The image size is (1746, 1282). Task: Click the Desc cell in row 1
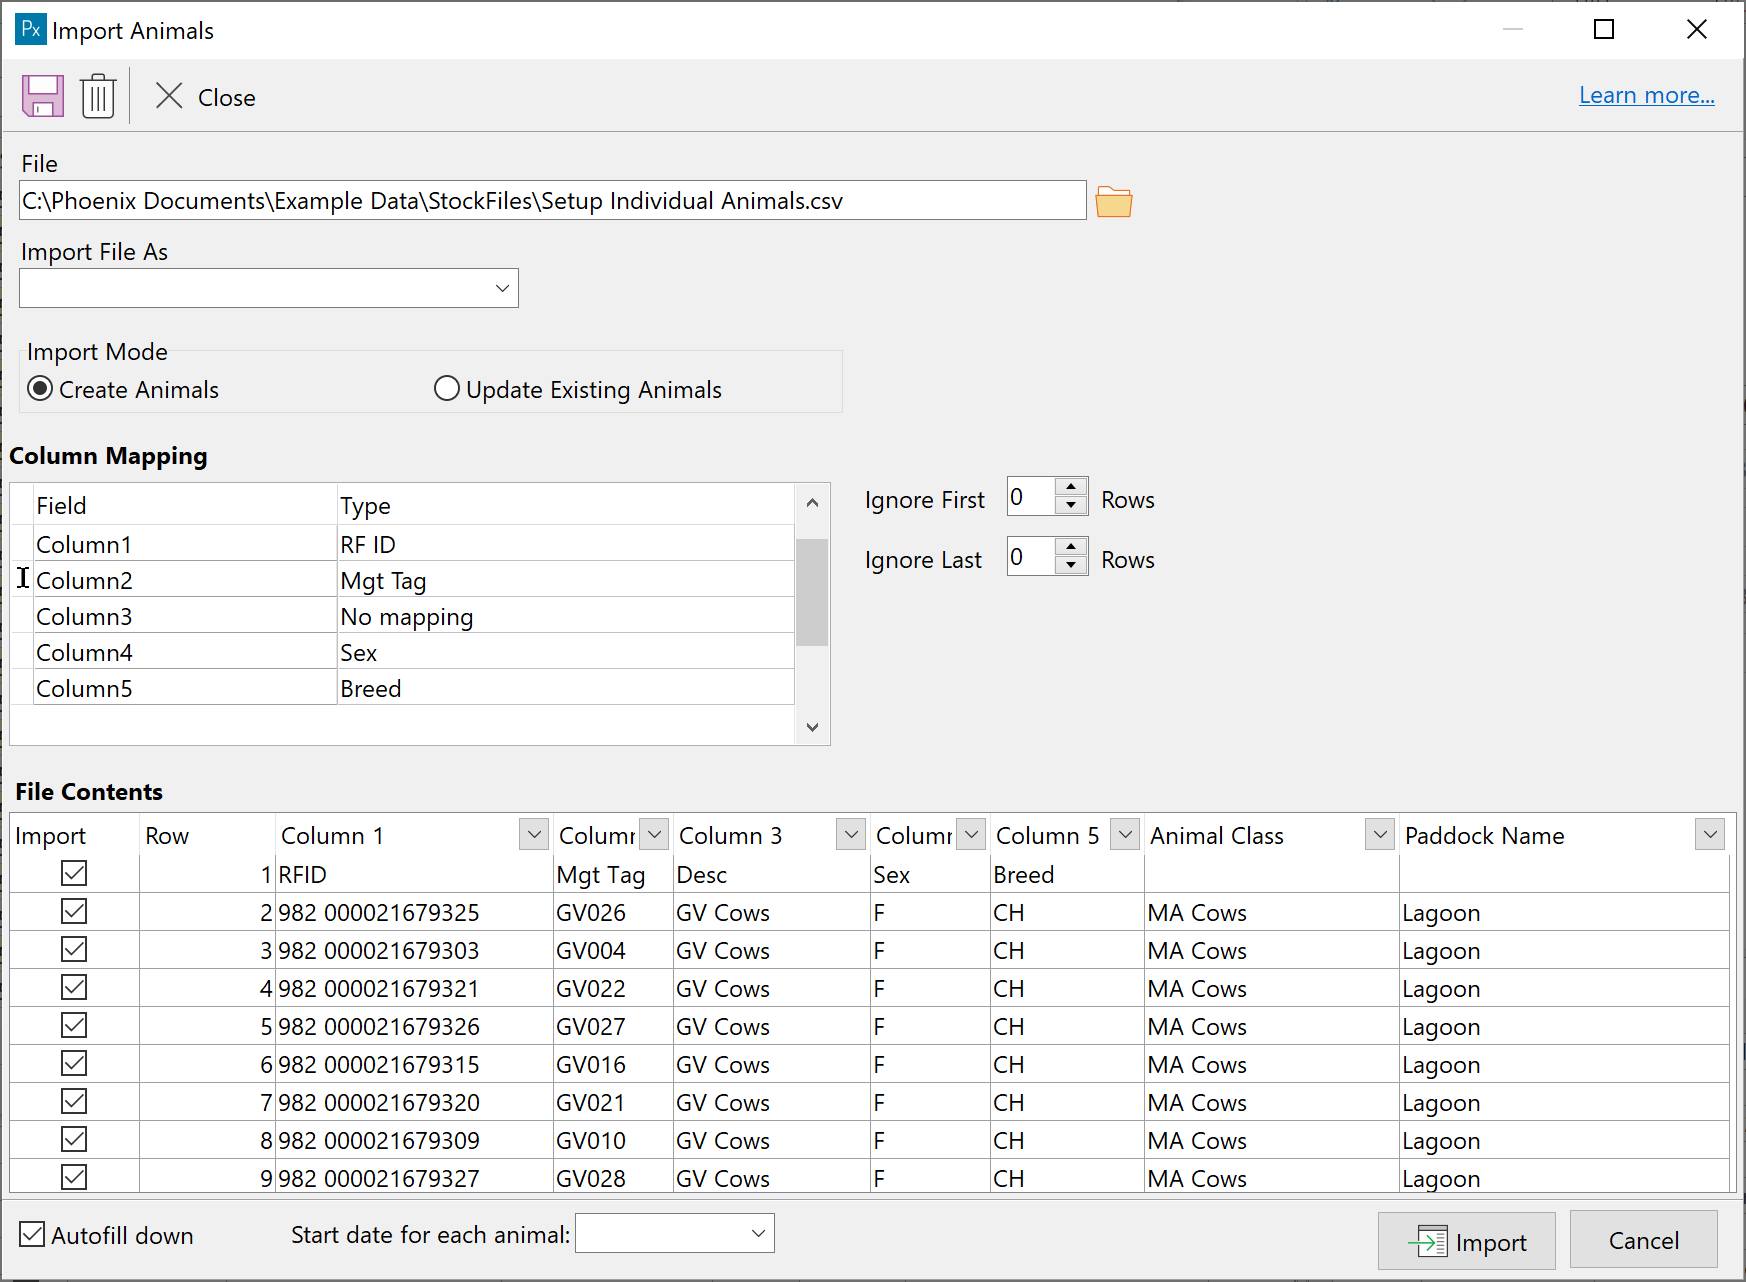click(x=771, y=874)
